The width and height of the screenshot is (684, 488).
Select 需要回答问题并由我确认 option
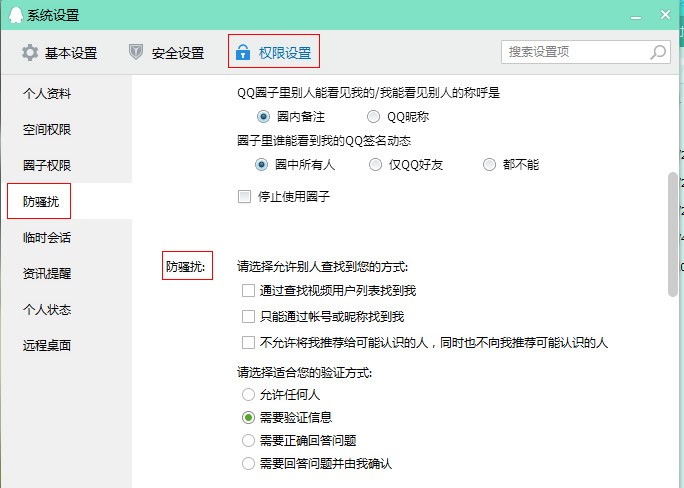[x=248, y=464]
